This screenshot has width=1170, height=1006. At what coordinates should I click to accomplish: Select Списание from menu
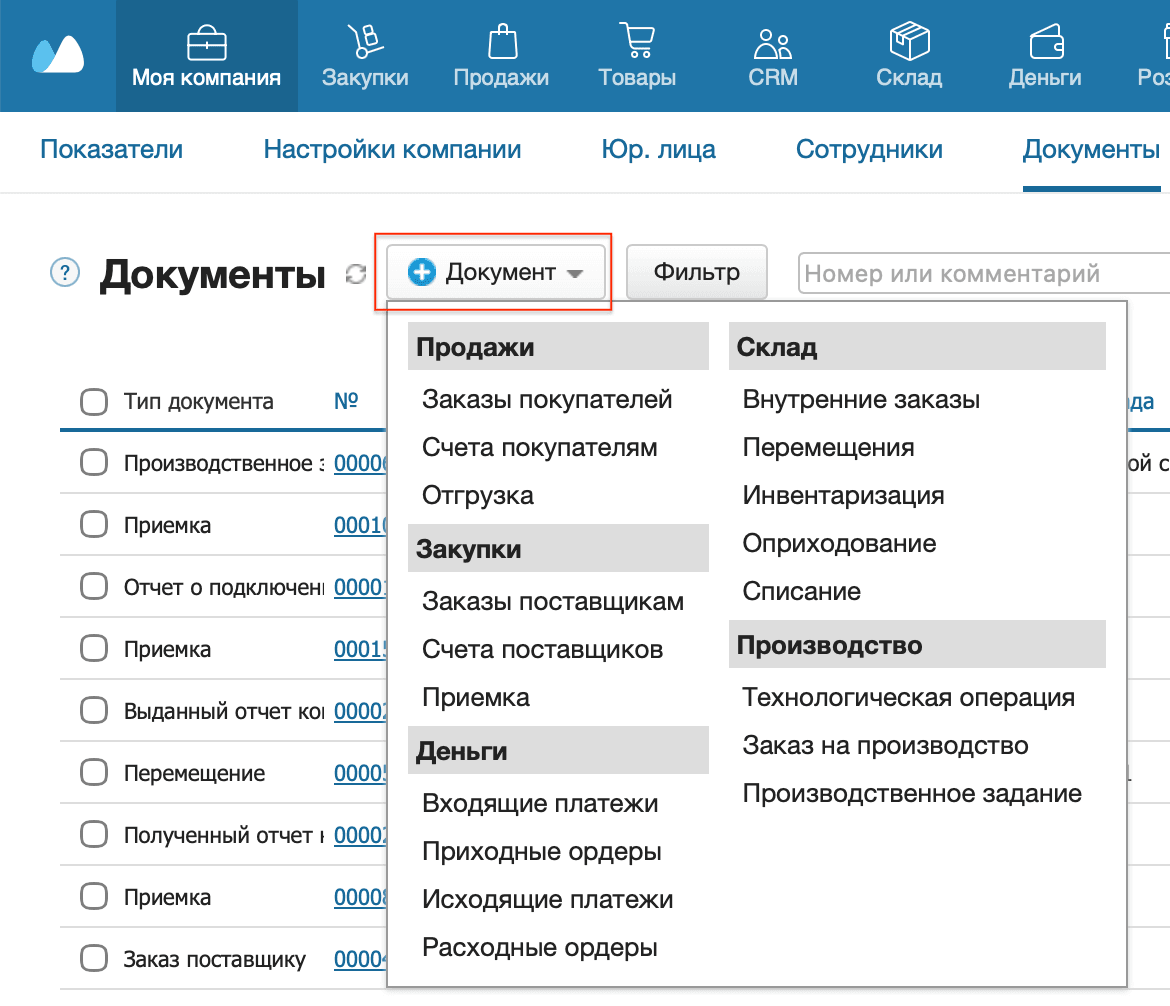click(x=801, y=591)
